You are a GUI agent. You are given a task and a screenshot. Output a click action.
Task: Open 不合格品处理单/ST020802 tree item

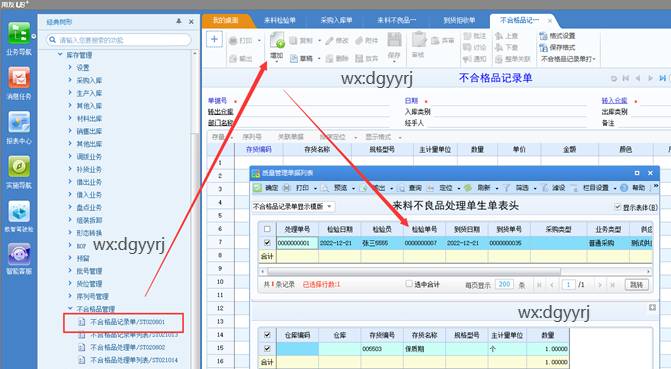click(127, 347)
